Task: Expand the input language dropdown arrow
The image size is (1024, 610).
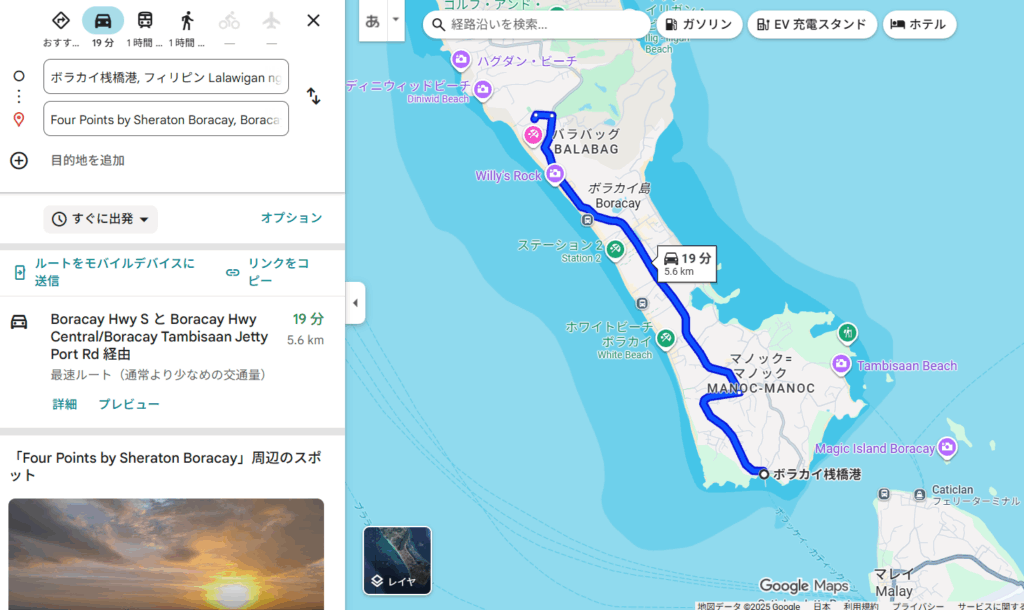Action: [395, 20]
